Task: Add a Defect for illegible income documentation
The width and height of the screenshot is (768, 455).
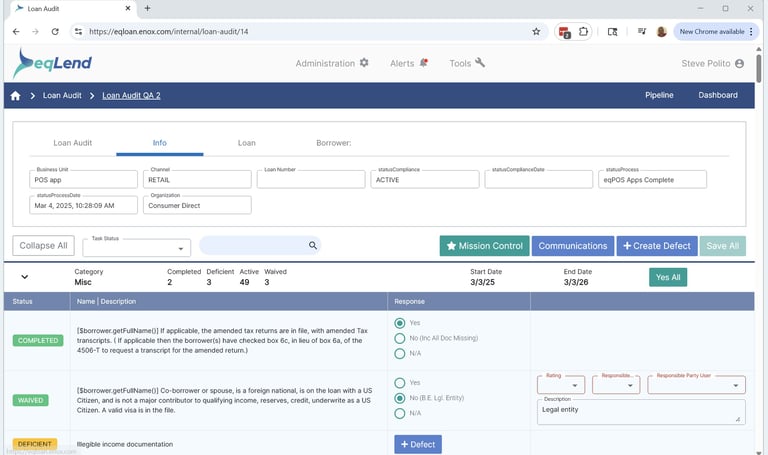Action: 418,444
